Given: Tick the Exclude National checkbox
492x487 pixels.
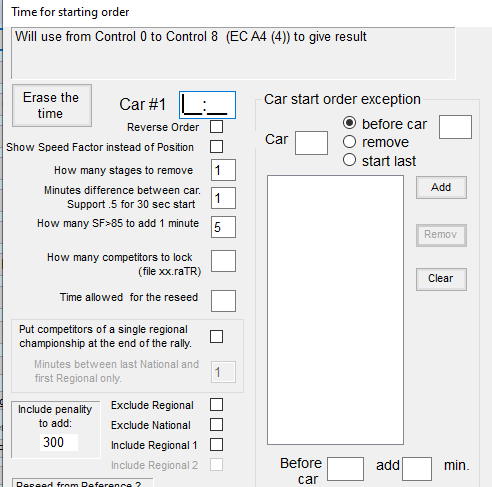Looking at the screenshot, I should [x=216, y=425].
